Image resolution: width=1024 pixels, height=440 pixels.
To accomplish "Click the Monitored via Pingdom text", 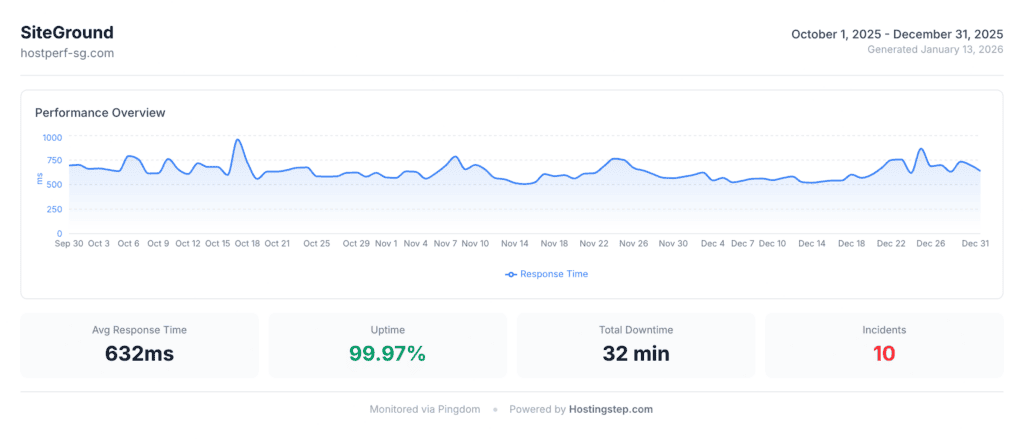I will coord(425,409).
